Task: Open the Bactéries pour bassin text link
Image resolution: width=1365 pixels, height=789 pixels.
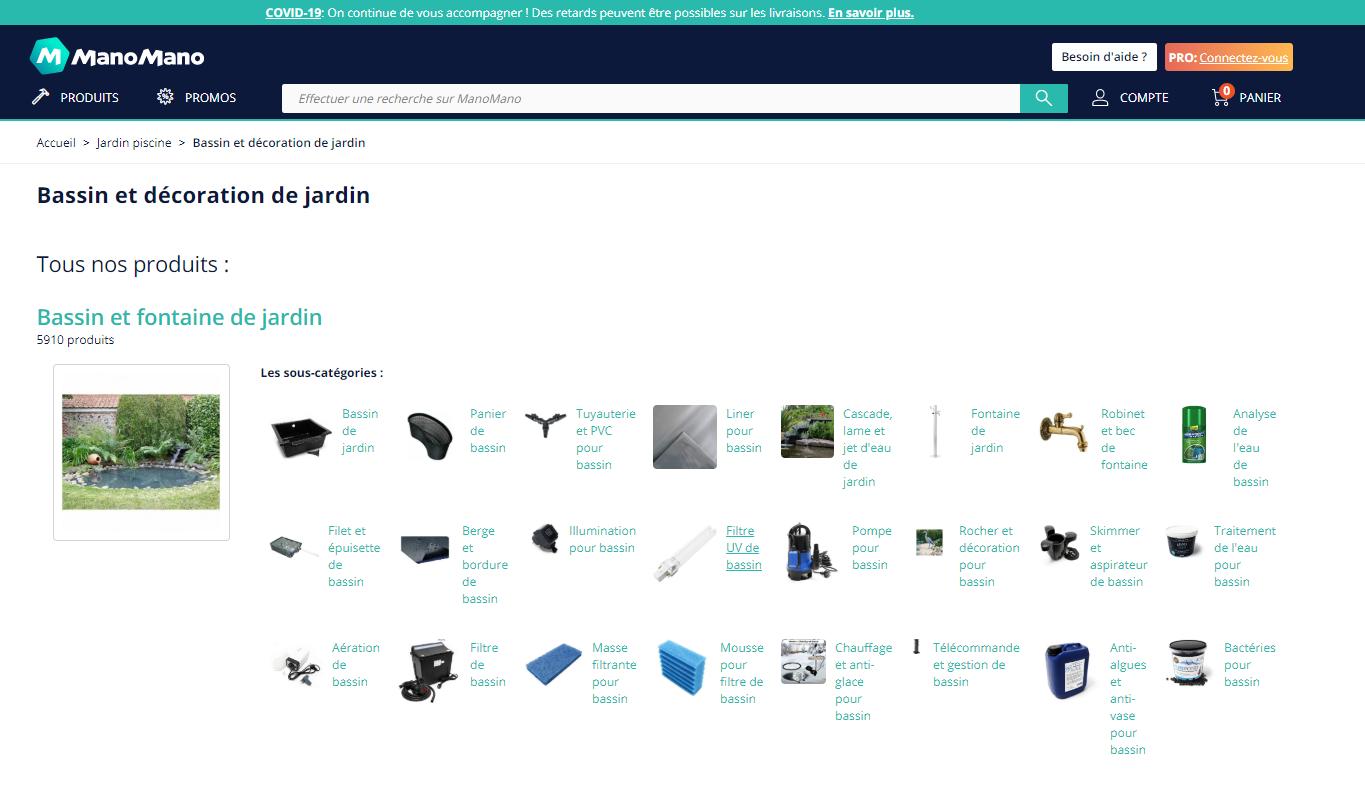Action: [x=1249, y=665]
